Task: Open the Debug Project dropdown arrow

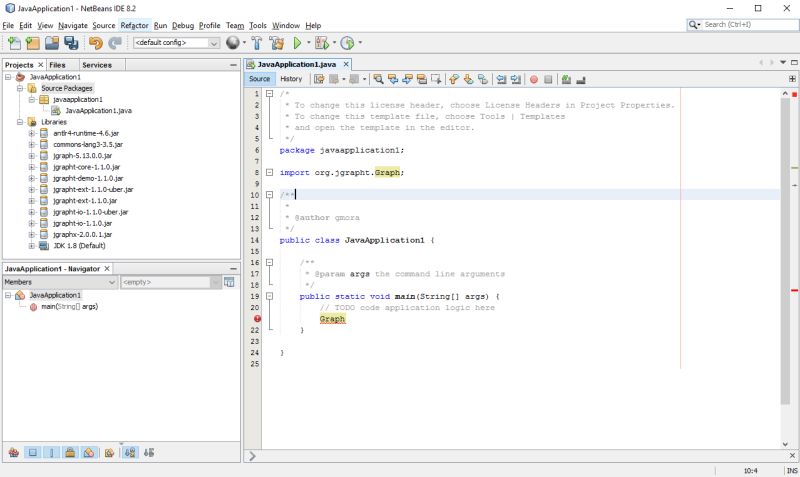Action: (335, 43)
